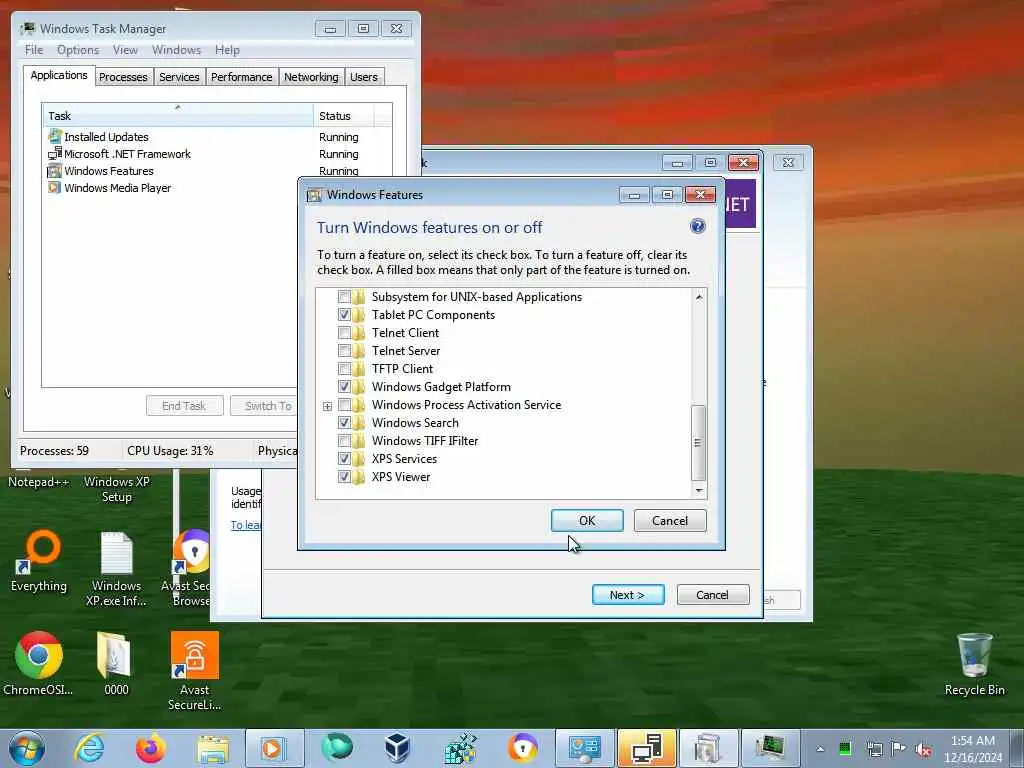Cancel the Windows Features dialog

coord(670,520)
